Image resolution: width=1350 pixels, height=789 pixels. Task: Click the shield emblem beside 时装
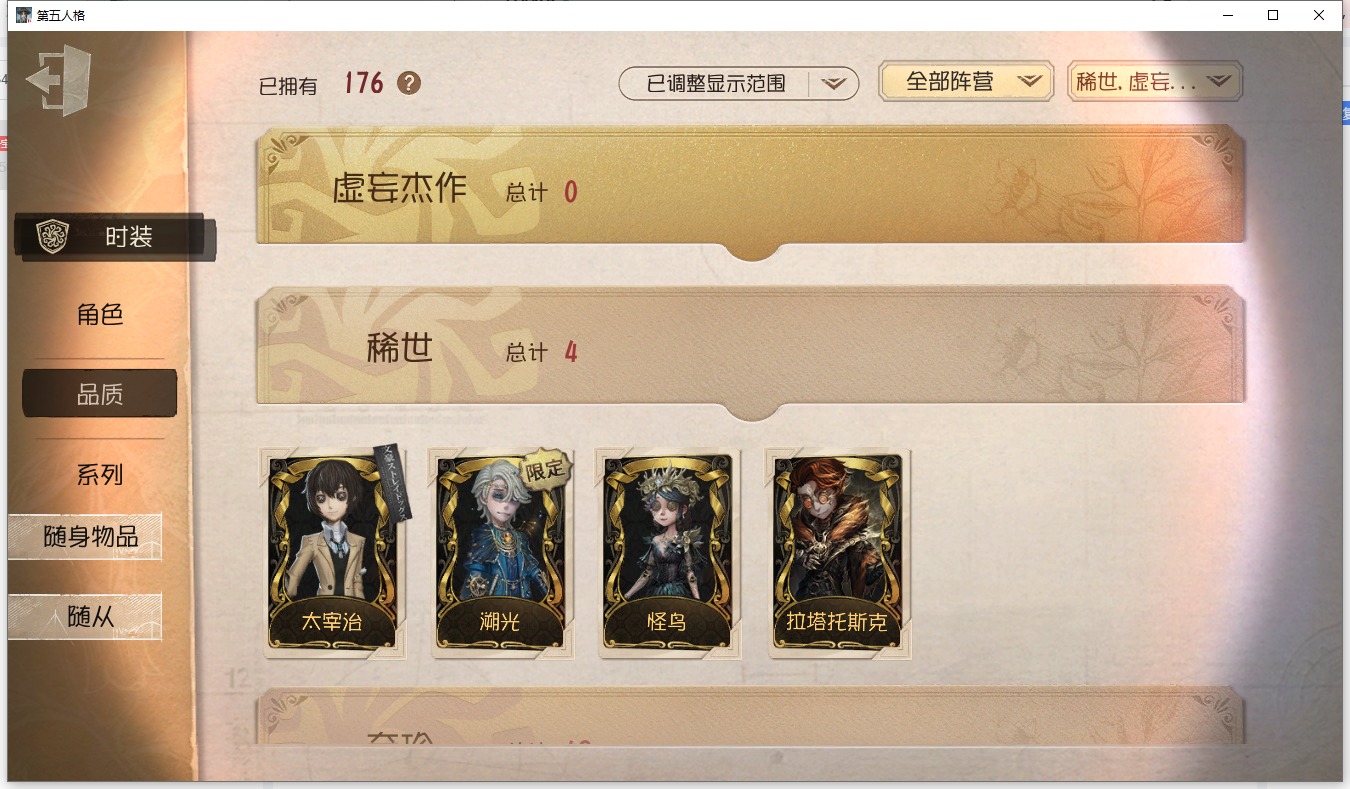click(52, 237)
